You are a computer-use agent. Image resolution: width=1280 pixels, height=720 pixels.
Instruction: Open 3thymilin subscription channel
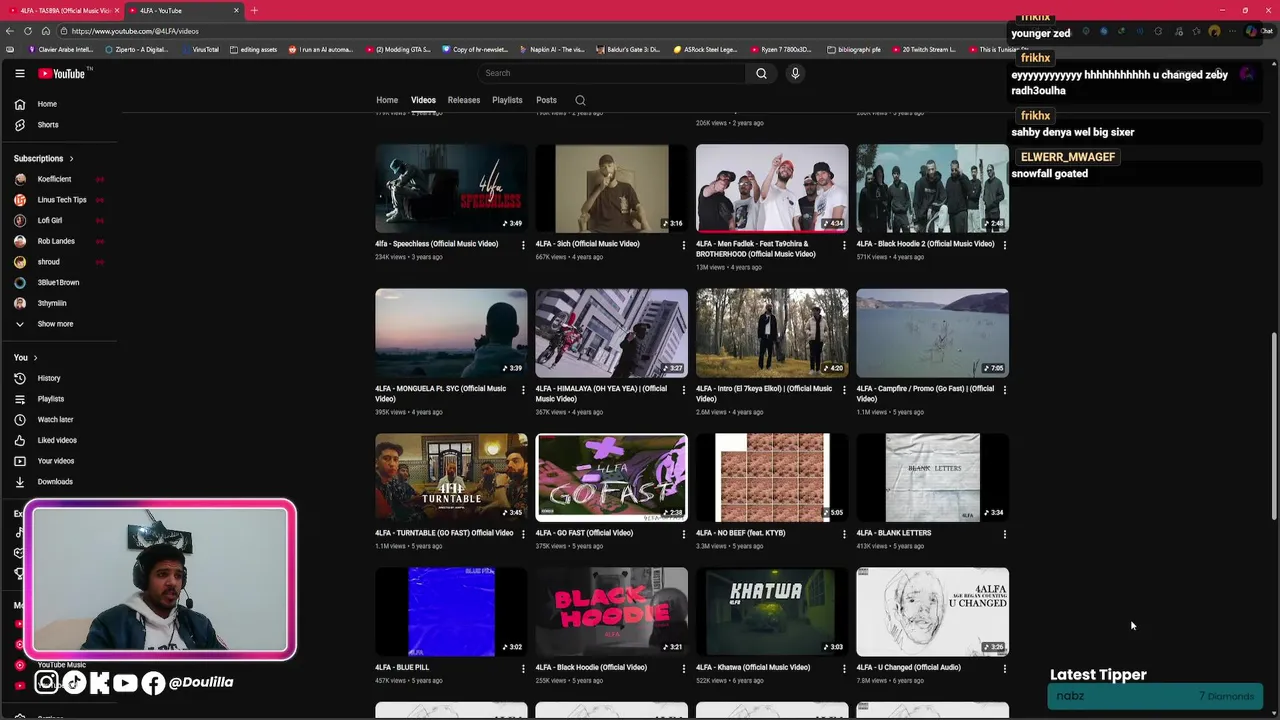pos(59,303)
